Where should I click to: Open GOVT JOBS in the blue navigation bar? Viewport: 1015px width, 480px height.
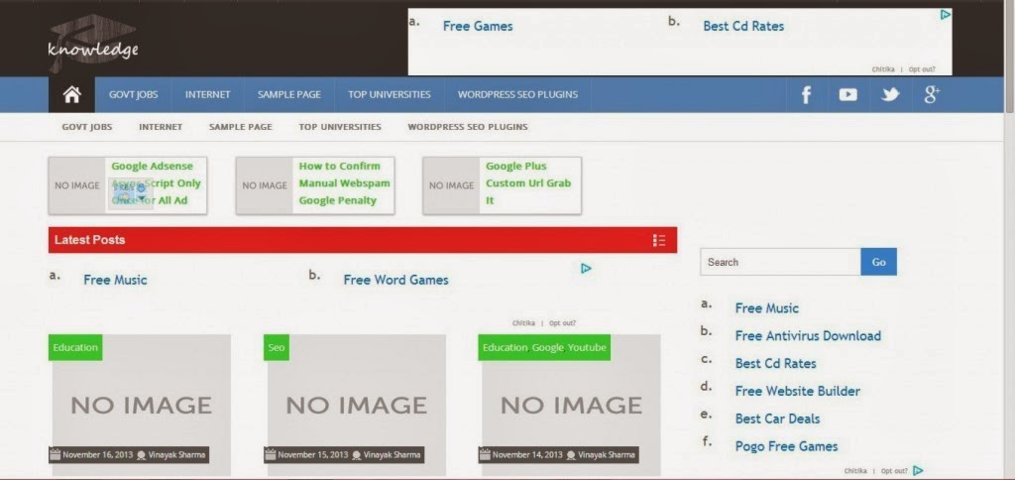pyautogui.click(x=133, y=94)
